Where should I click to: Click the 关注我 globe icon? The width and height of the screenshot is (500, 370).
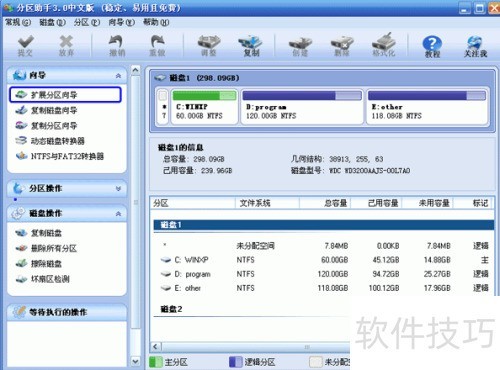pyautogui.click(x=475, y=46)
